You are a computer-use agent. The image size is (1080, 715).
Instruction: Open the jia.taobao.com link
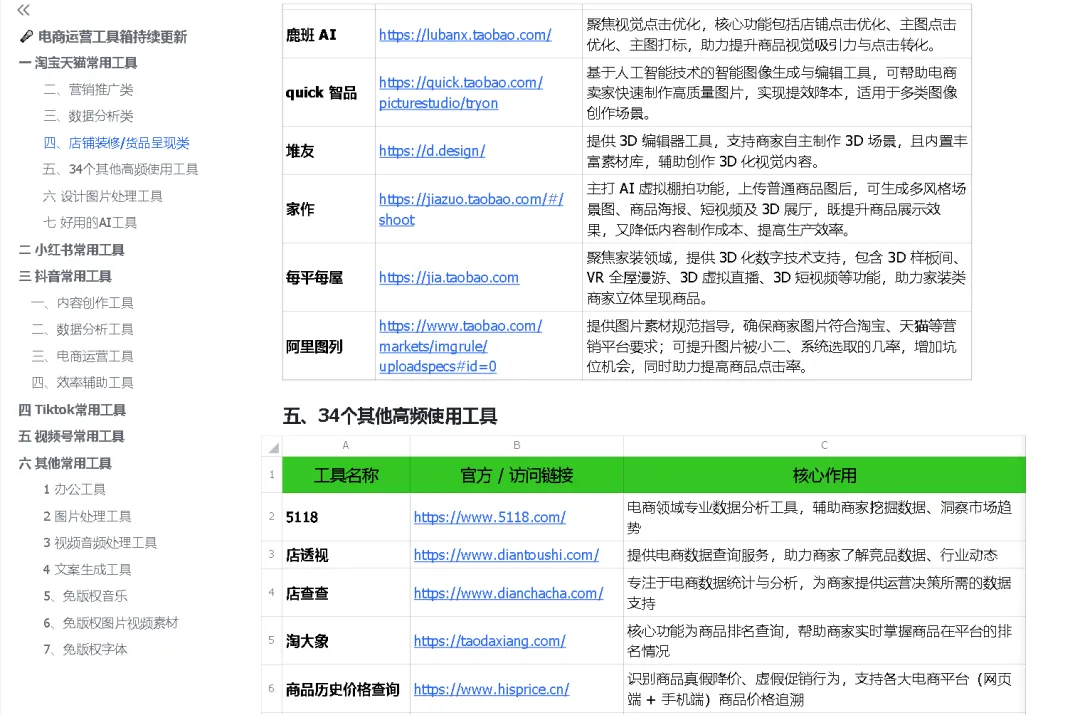449,278
